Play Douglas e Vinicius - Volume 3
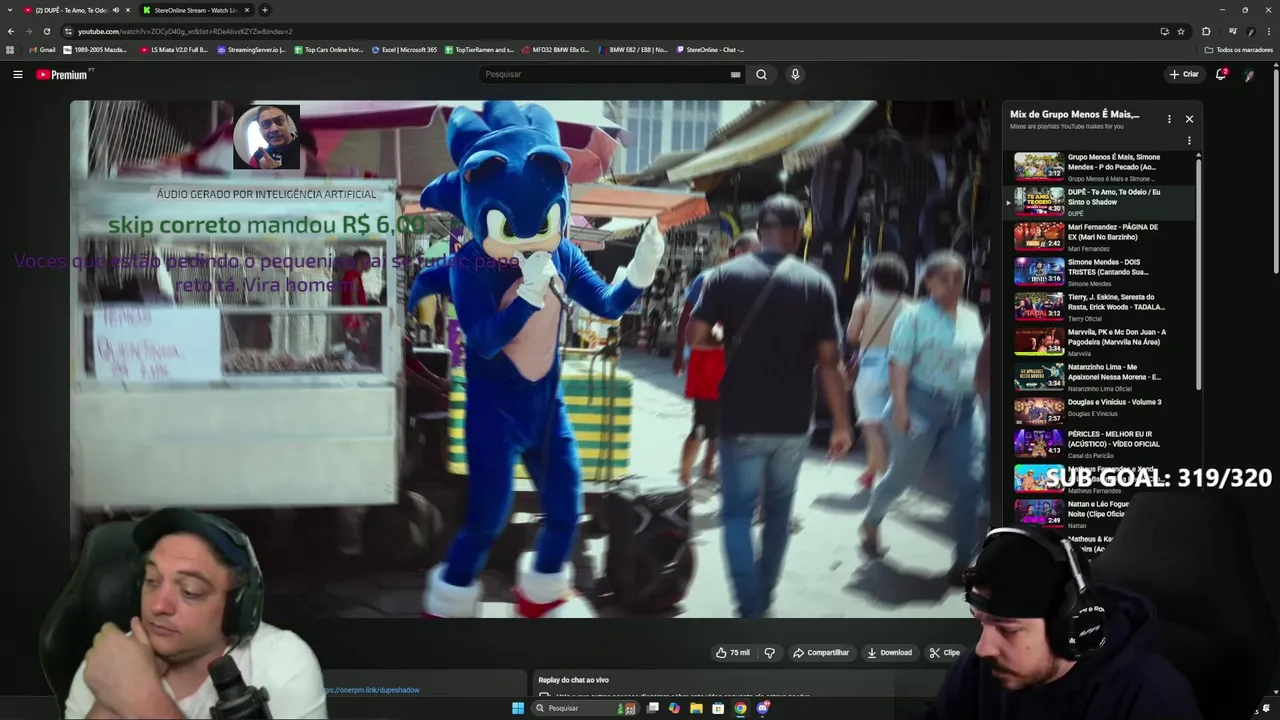1280x720 pixels. click(x=1100, y=412)
